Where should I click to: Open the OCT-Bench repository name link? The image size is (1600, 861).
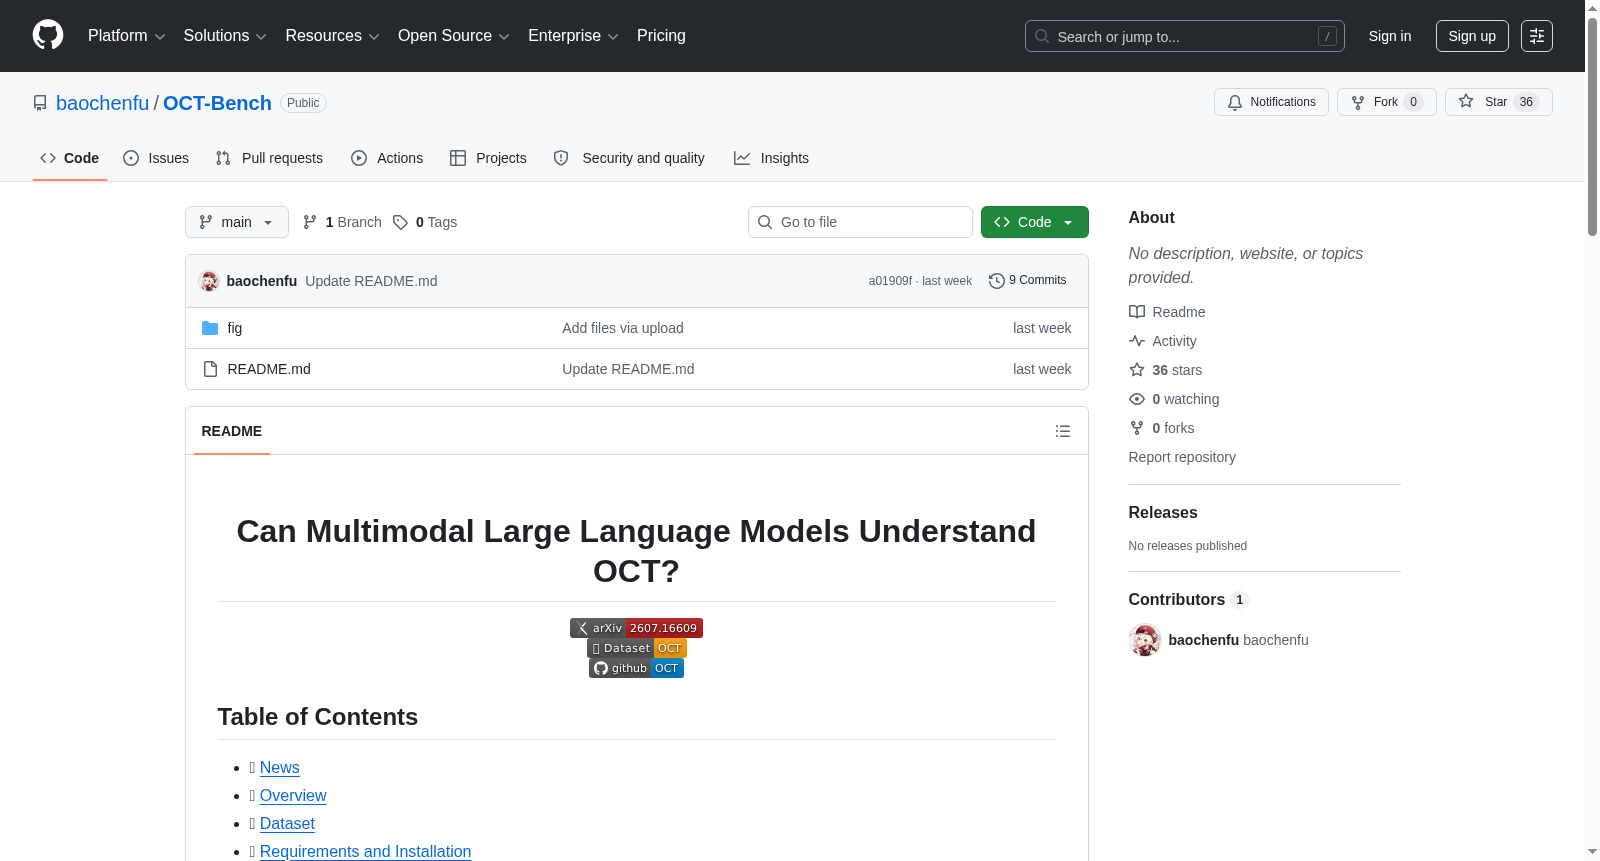coord(217,103)
